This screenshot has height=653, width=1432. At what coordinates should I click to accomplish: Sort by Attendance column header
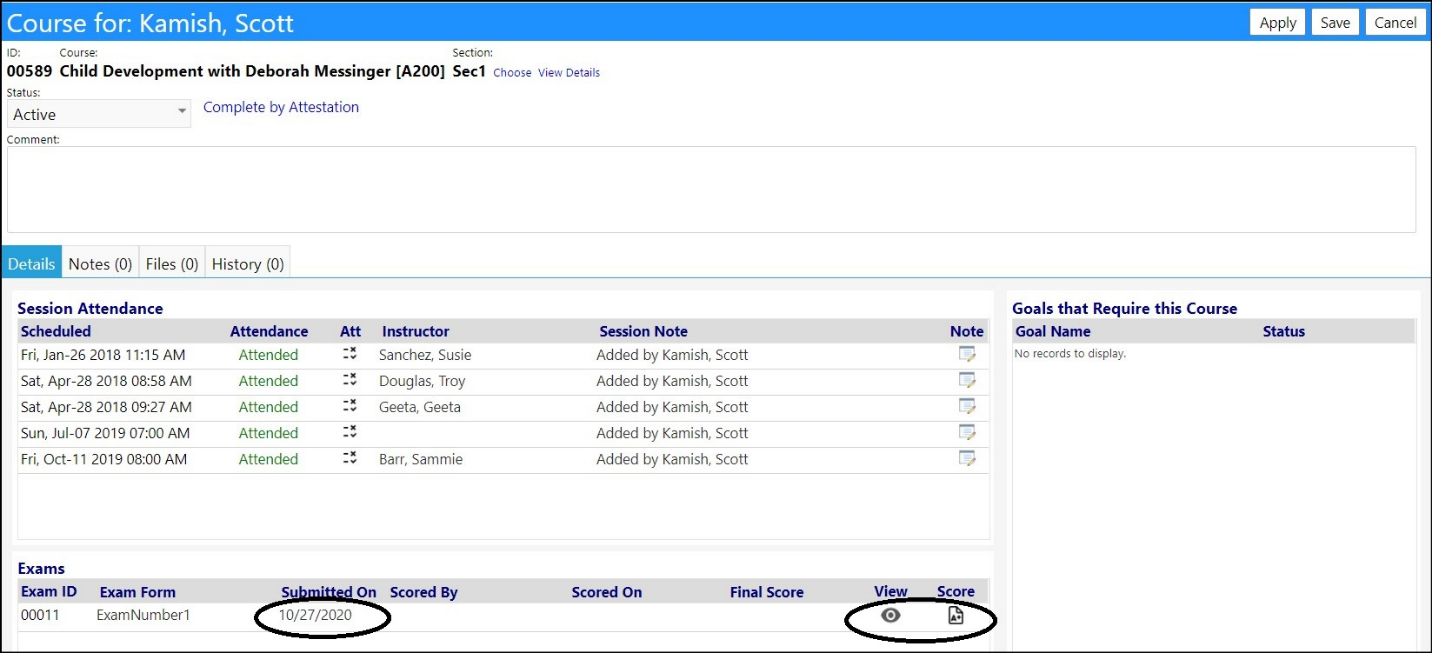pyautogui.click(x=269, y=331)
